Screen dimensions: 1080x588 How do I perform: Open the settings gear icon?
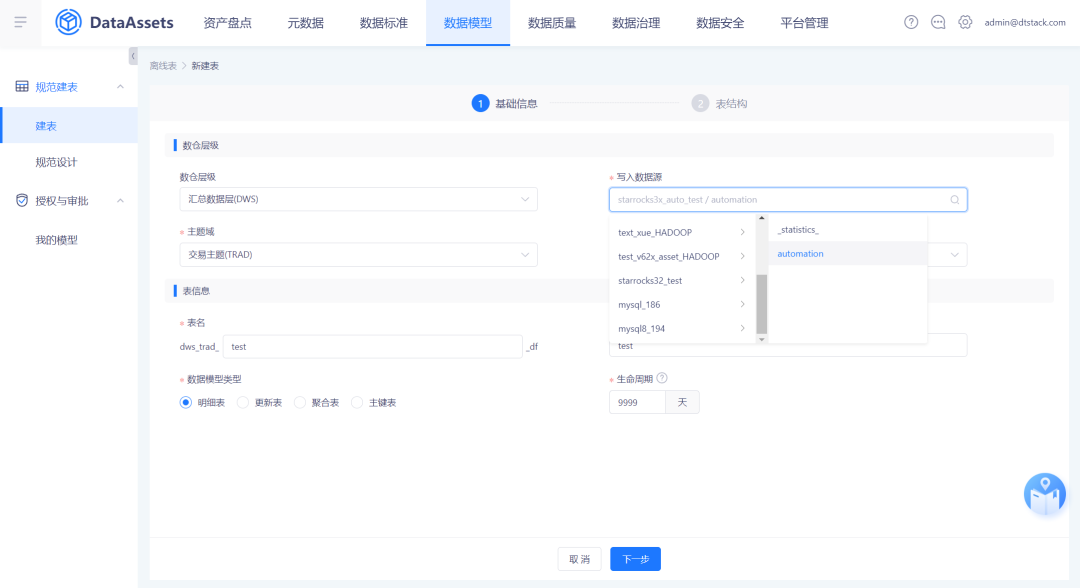tap(965, 22)
